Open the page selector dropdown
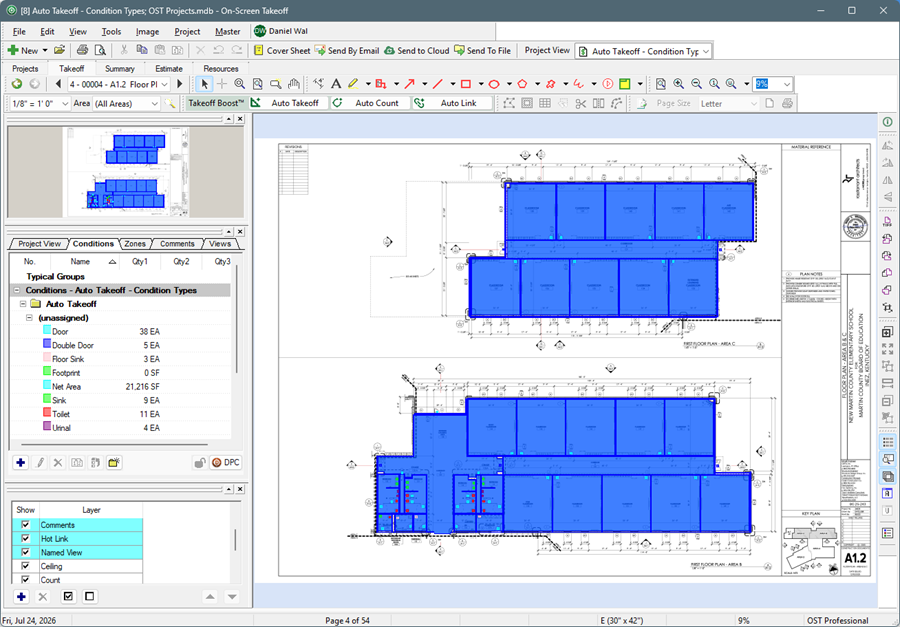This screenshot has height=627, width=900. (165, 84)
